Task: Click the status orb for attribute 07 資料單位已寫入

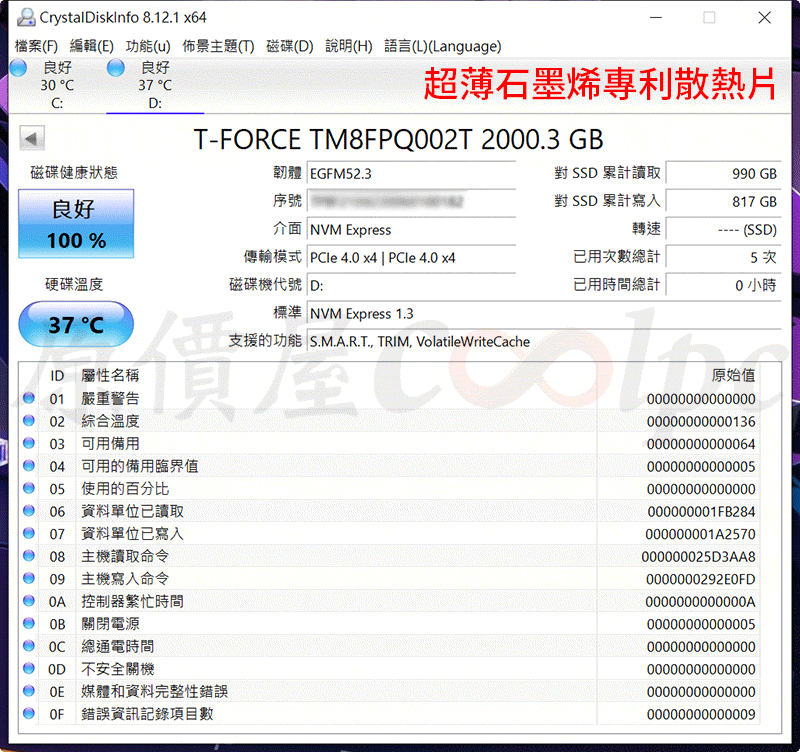Action: [x=29, y=533]
